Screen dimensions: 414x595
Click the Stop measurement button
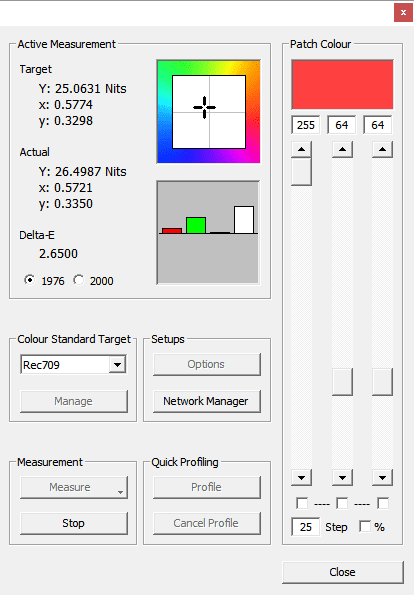pos(74,523)
